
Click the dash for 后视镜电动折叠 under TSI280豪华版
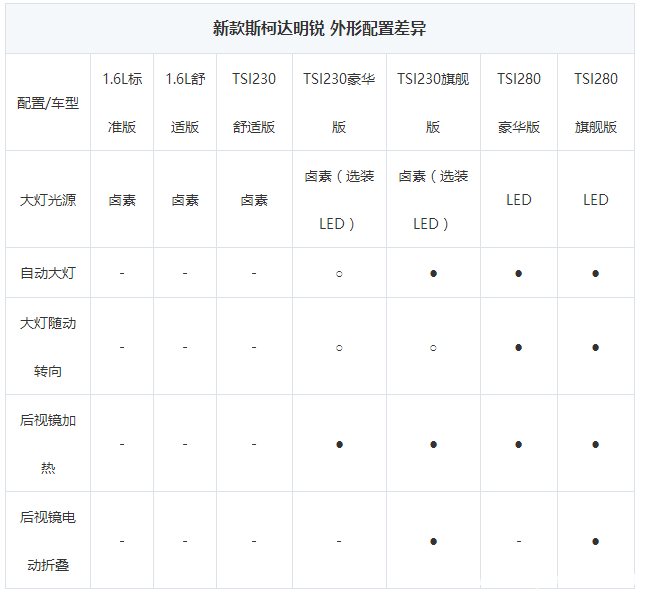[518, 541]
